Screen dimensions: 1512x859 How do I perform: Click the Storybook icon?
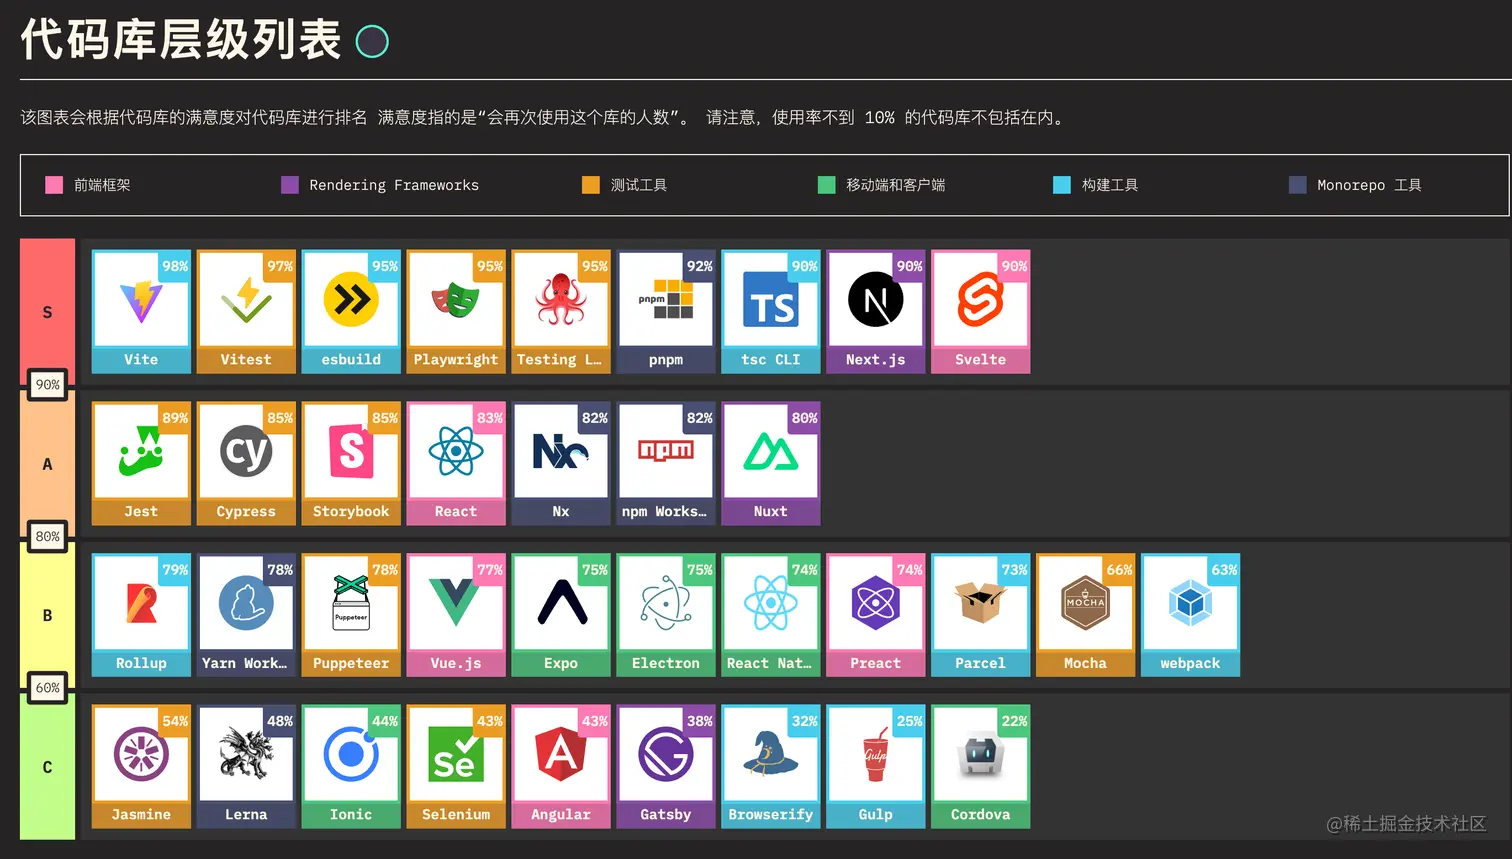click(350, 450)
